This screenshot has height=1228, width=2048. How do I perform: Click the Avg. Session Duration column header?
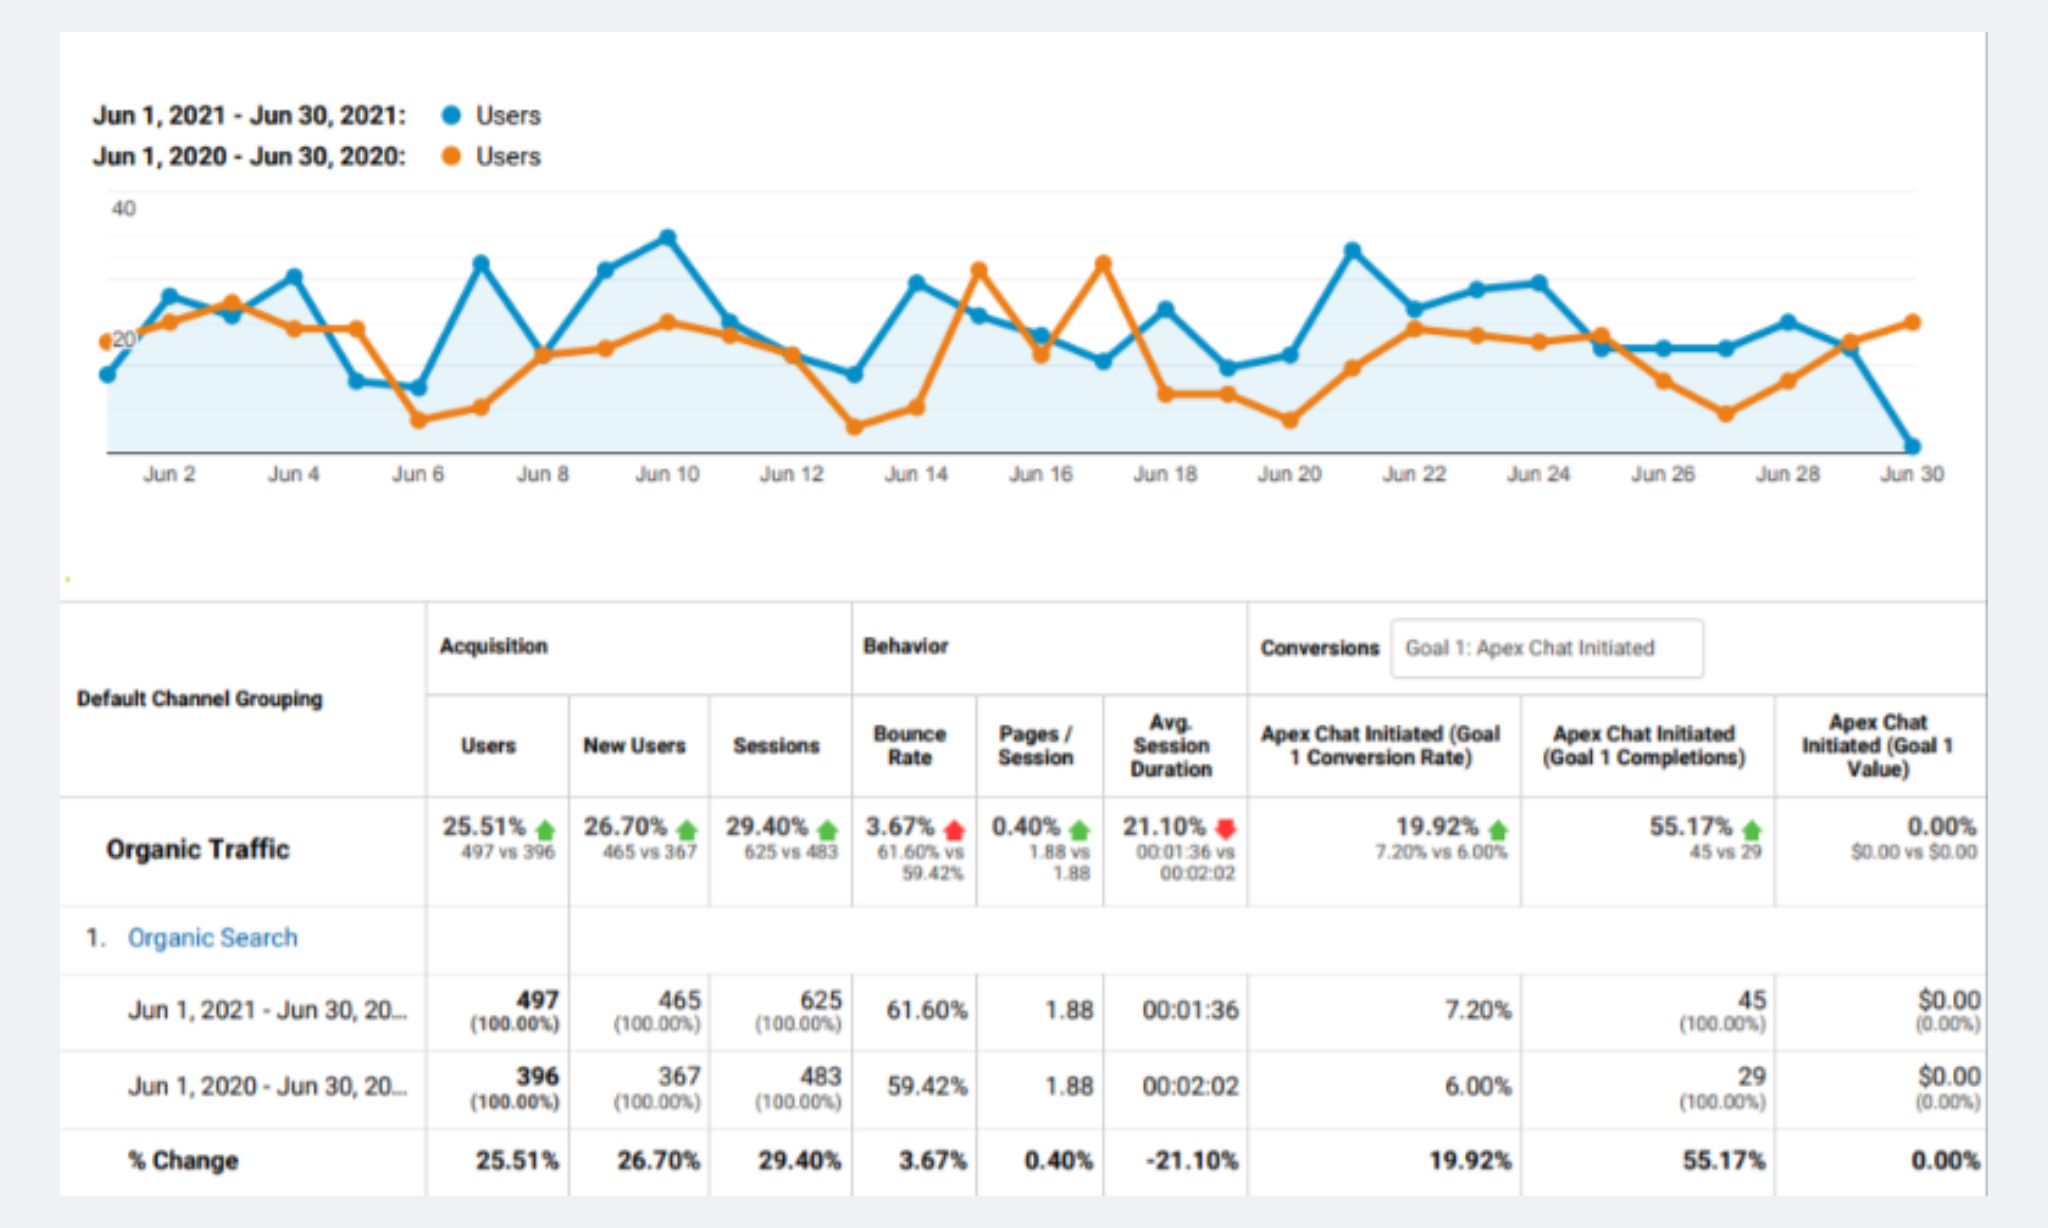point(1171,746)
